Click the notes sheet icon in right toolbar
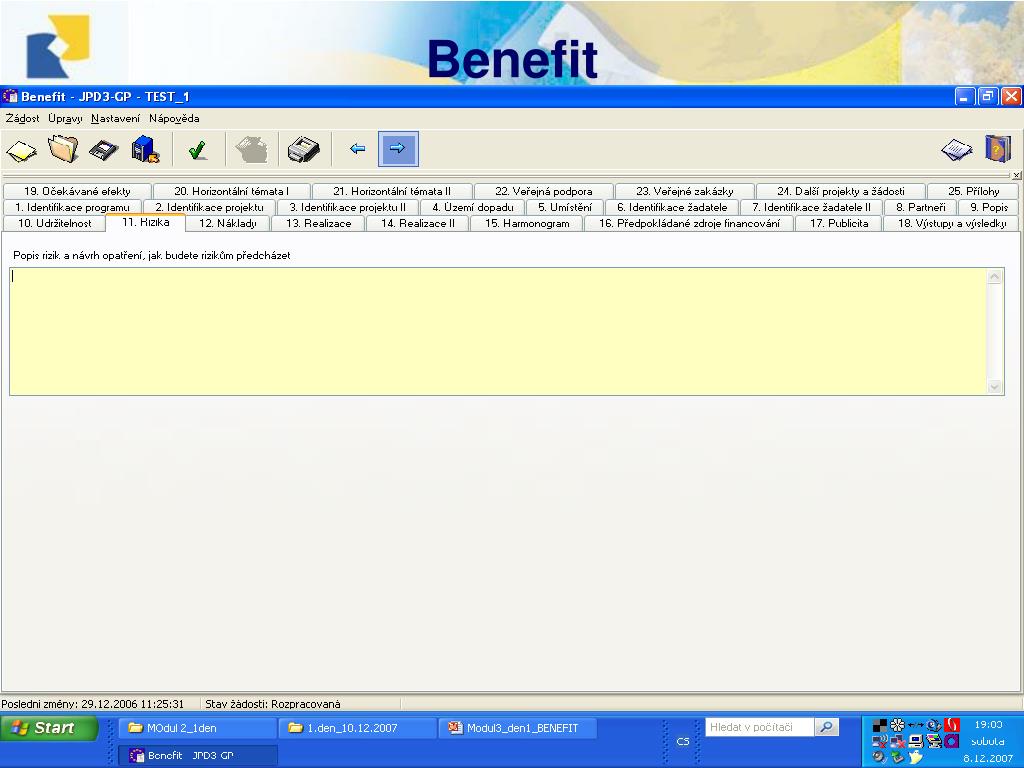This screenshot has width=1024, height=768. click(x=957, y=150)
